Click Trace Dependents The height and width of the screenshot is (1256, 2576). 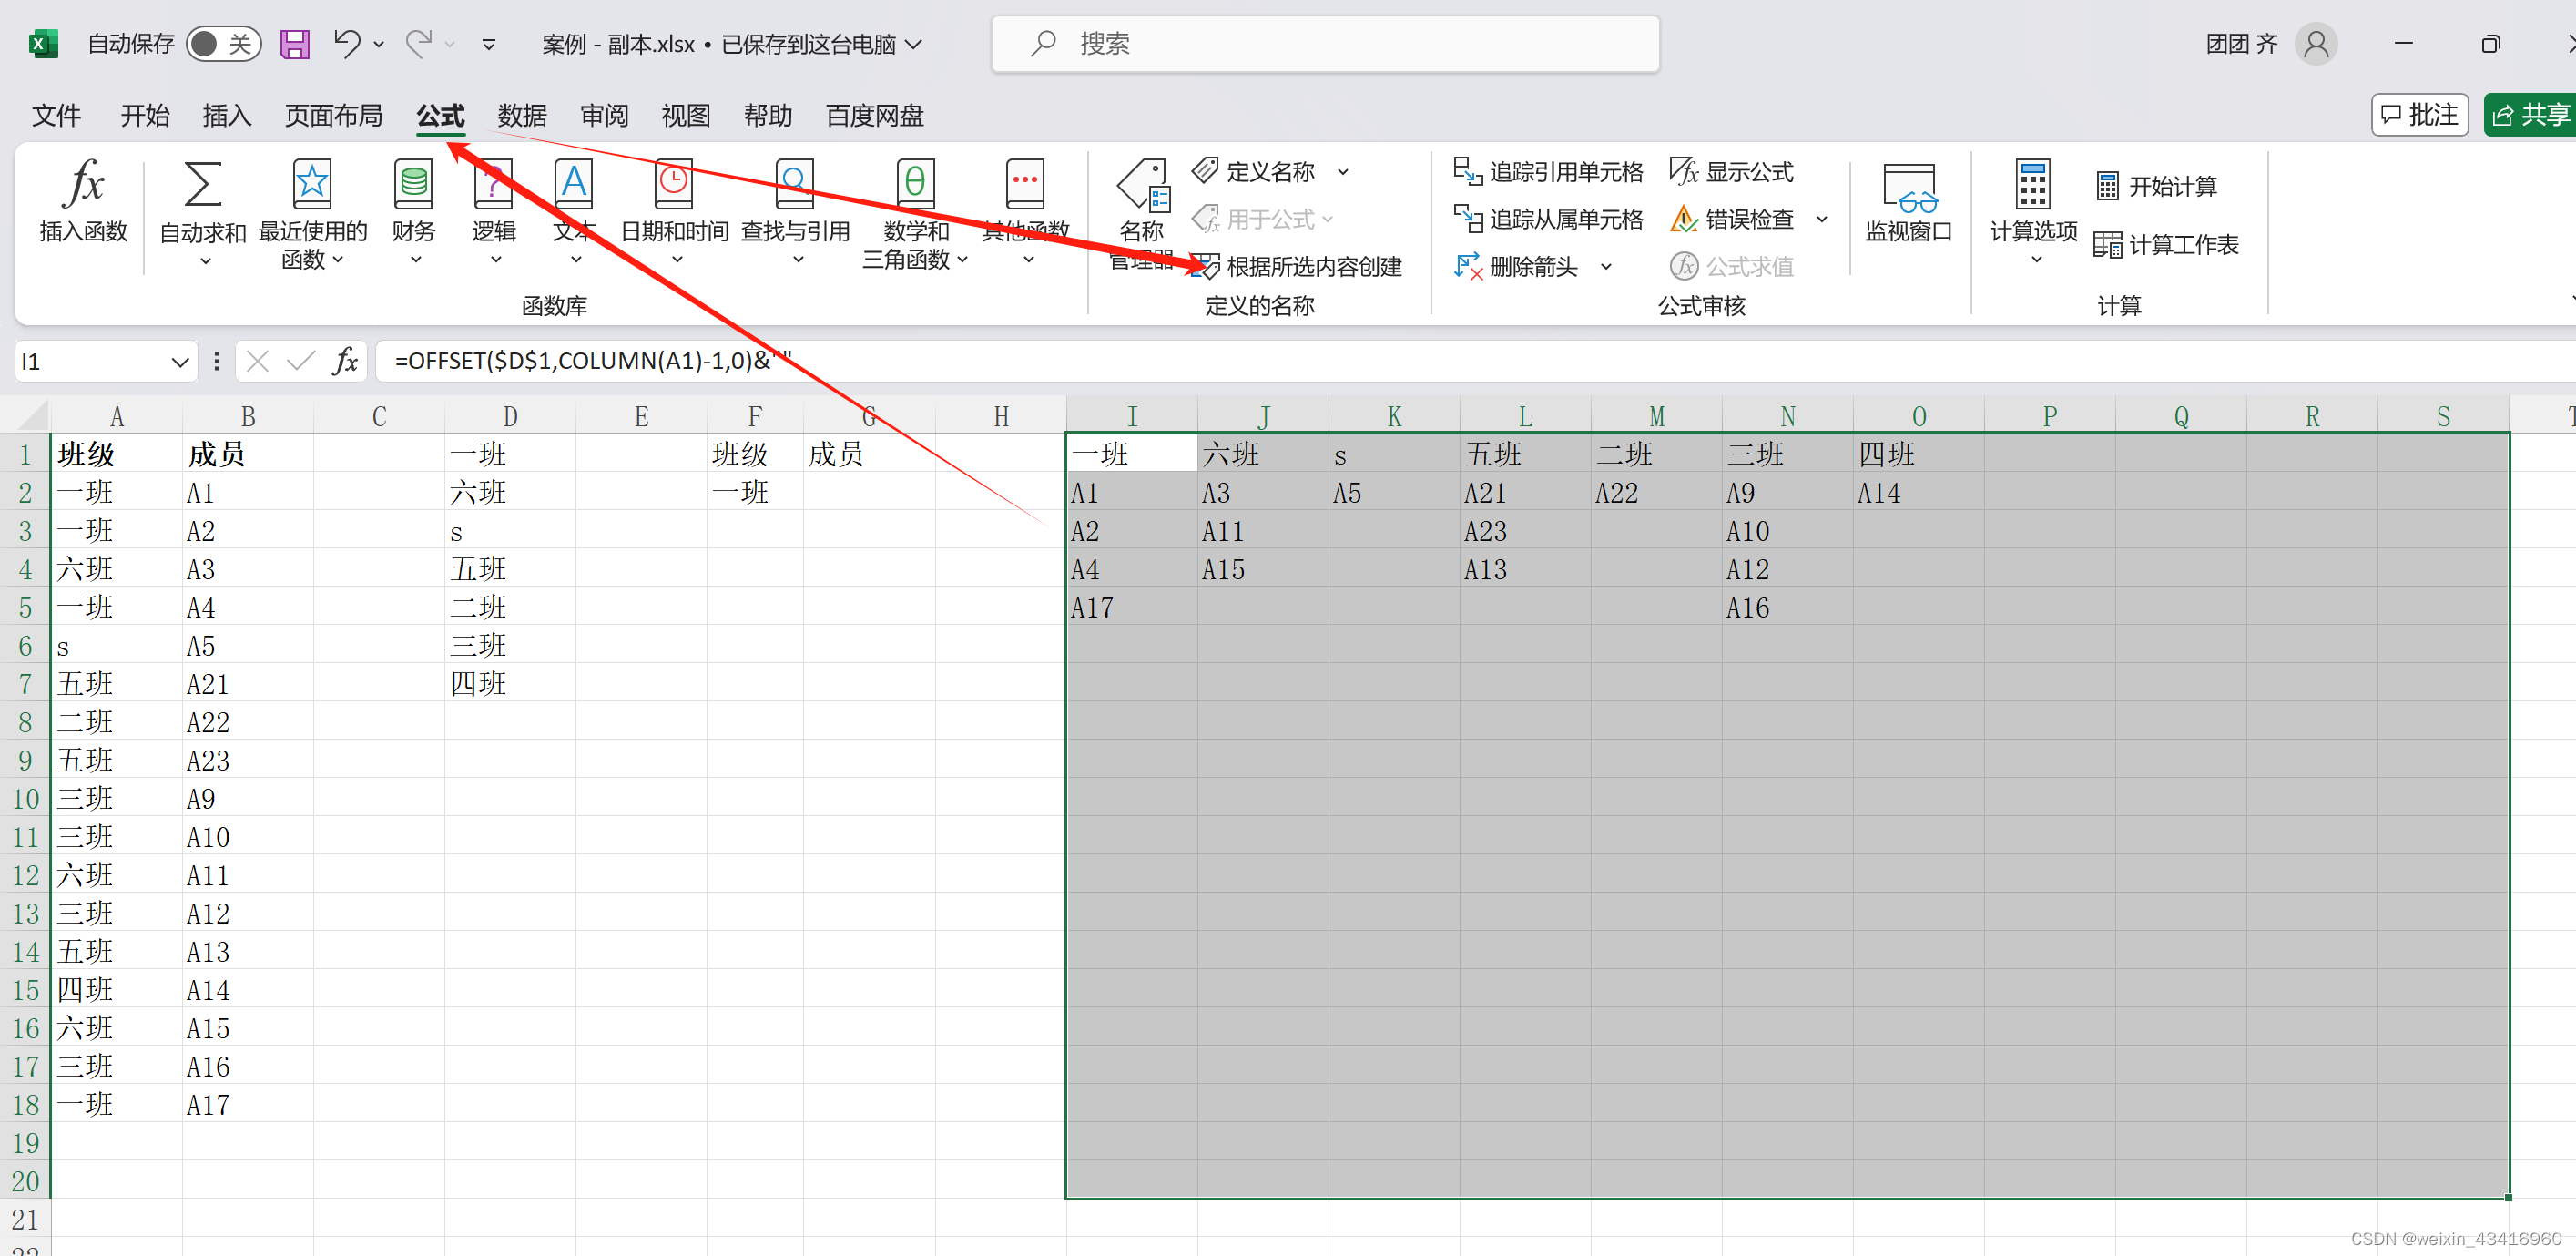pos(1548,219)
